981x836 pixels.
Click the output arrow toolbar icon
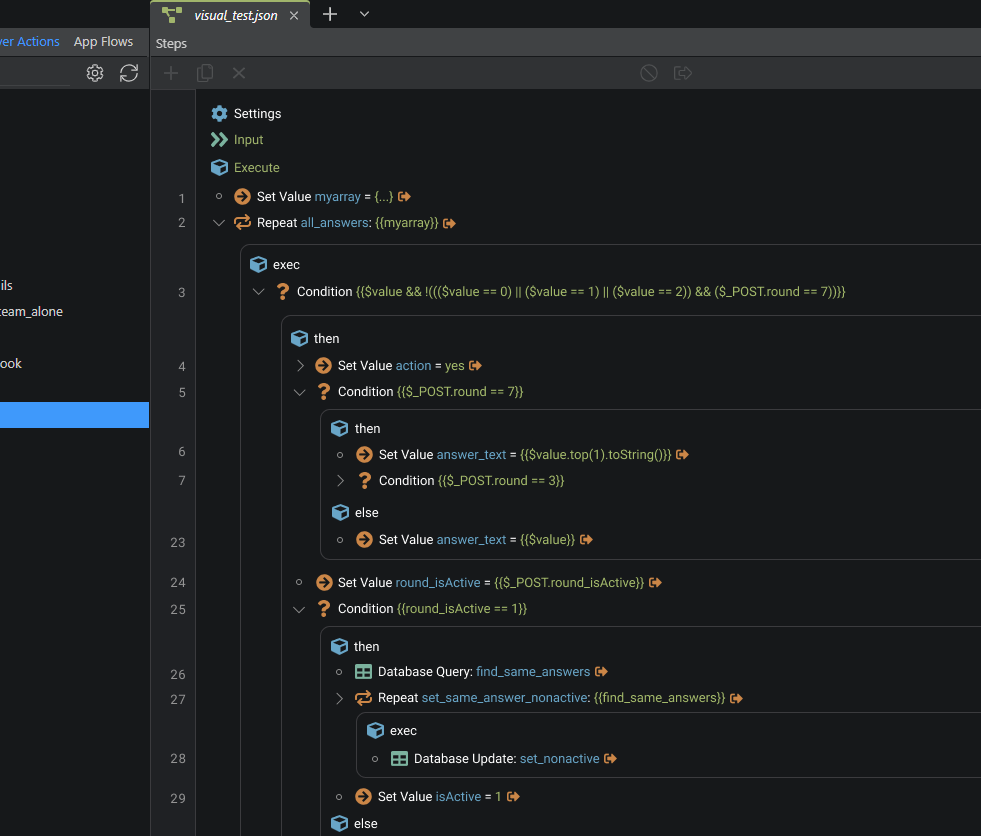click(x=683, y=73)
